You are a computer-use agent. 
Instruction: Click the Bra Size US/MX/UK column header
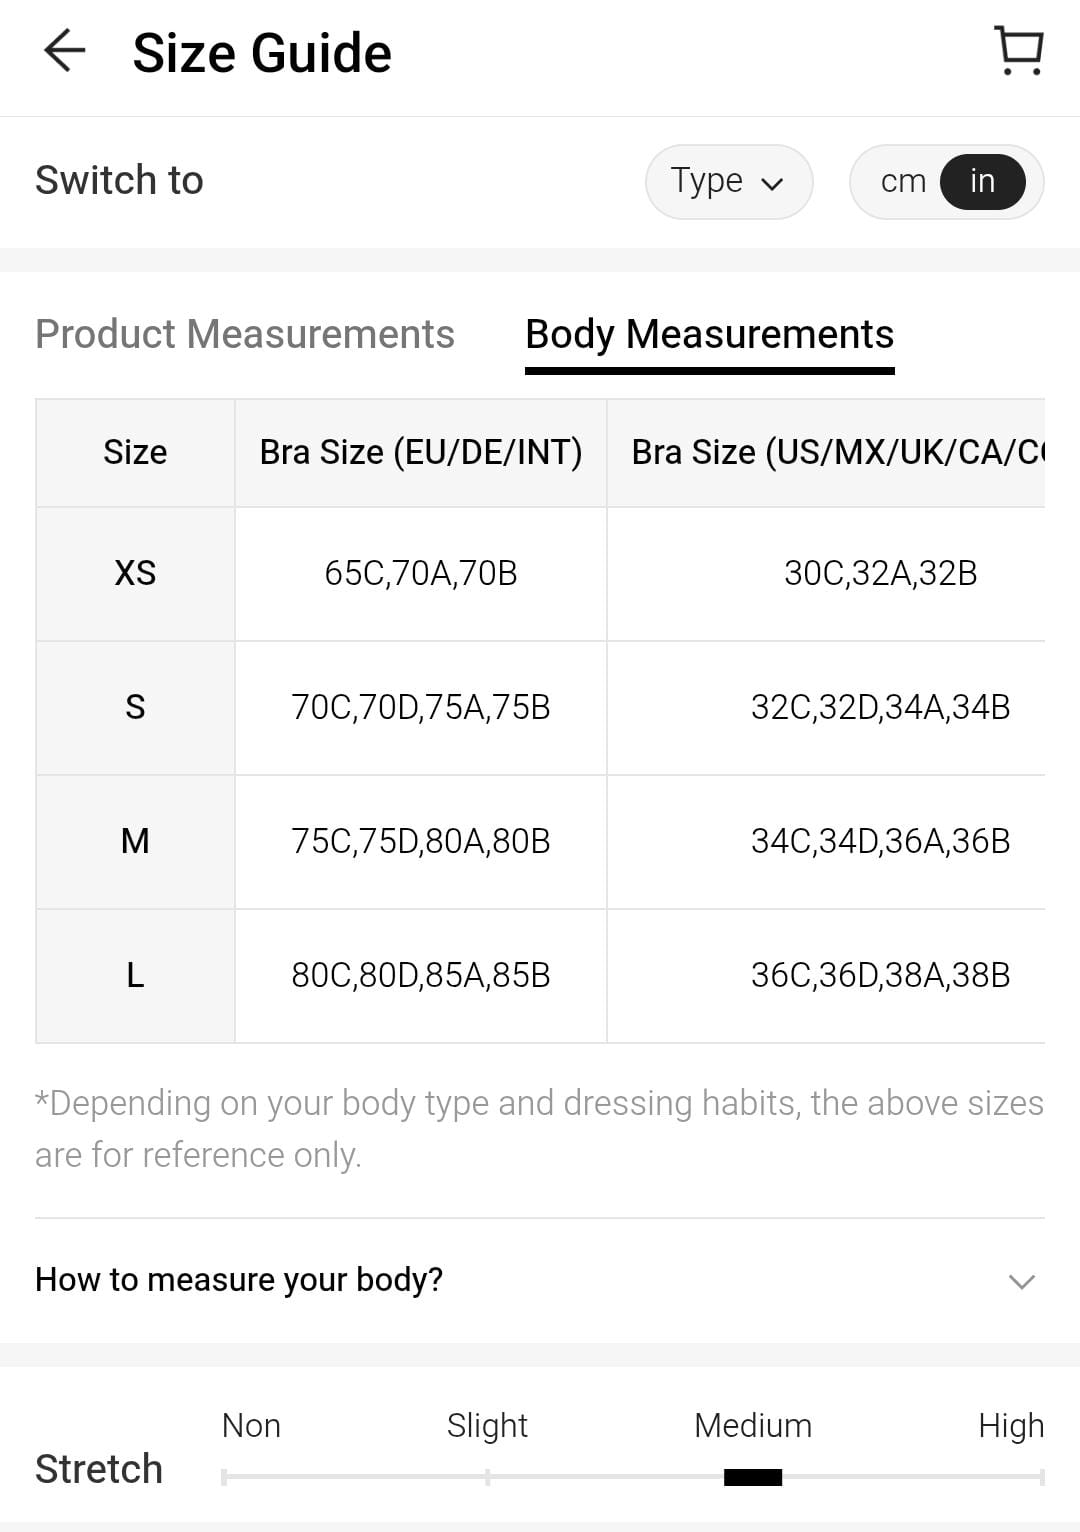click(837, 452)
